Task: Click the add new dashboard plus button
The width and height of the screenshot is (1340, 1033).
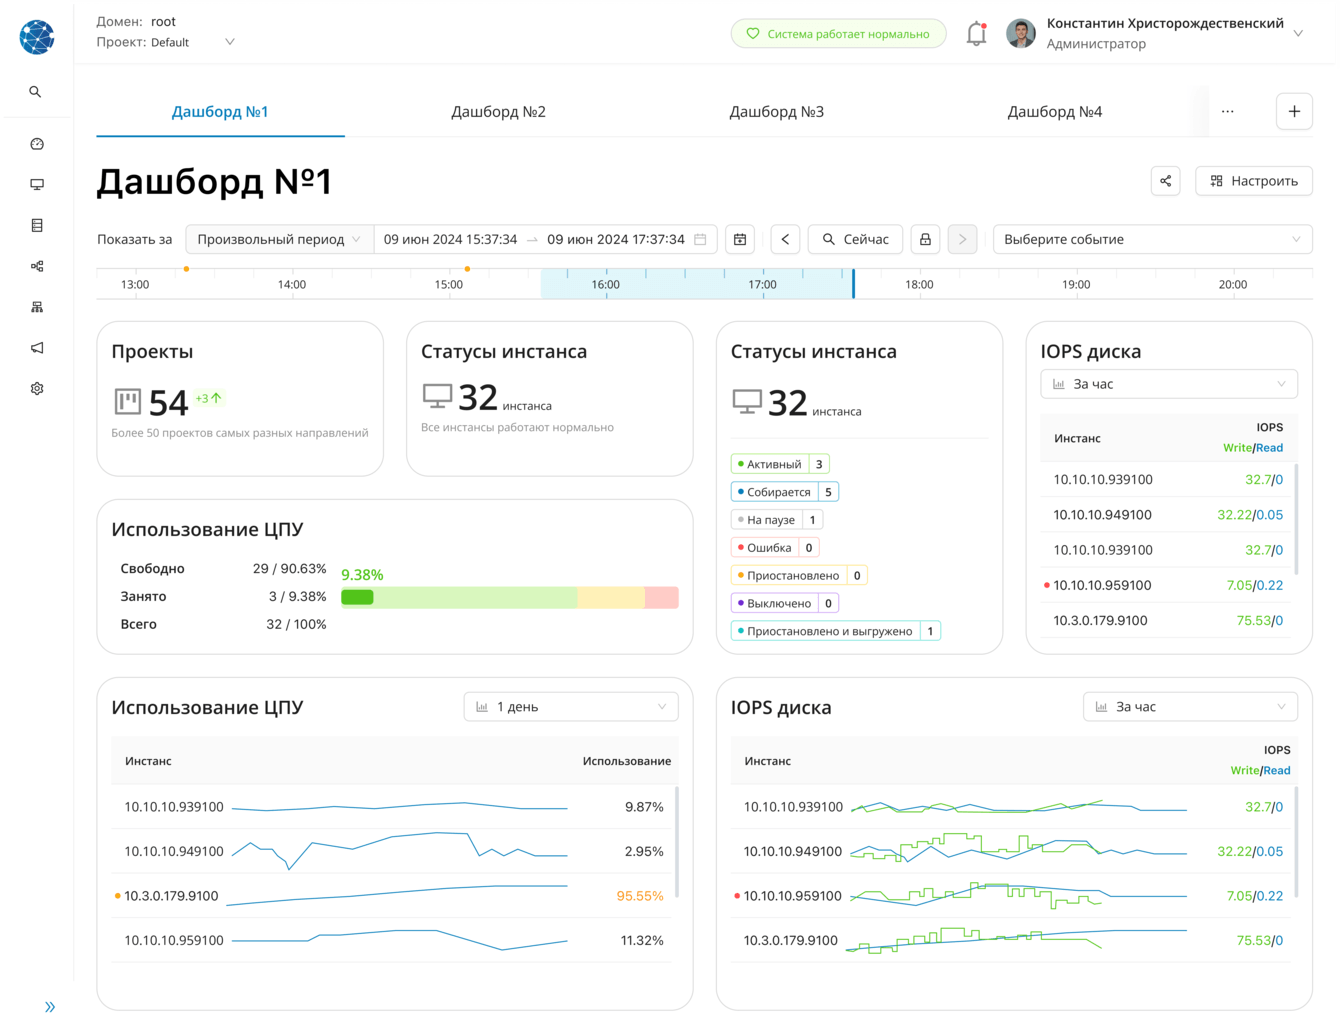Action: coord(1294,112)
